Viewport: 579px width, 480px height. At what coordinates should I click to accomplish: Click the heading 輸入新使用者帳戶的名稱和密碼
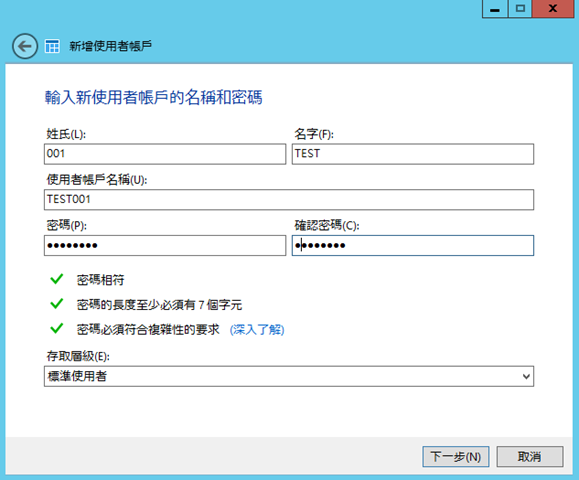154,97
